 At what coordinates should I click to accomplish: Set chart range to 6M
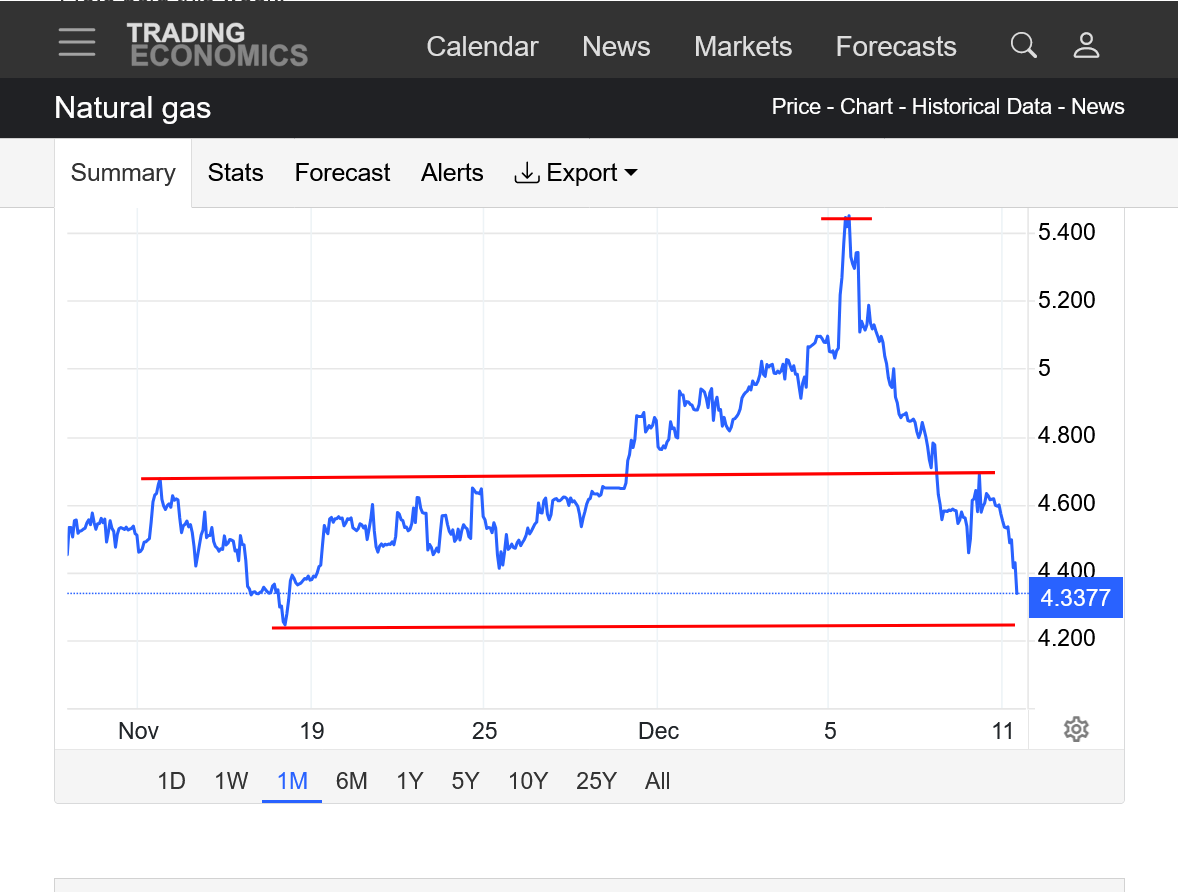tap(351, 781)
